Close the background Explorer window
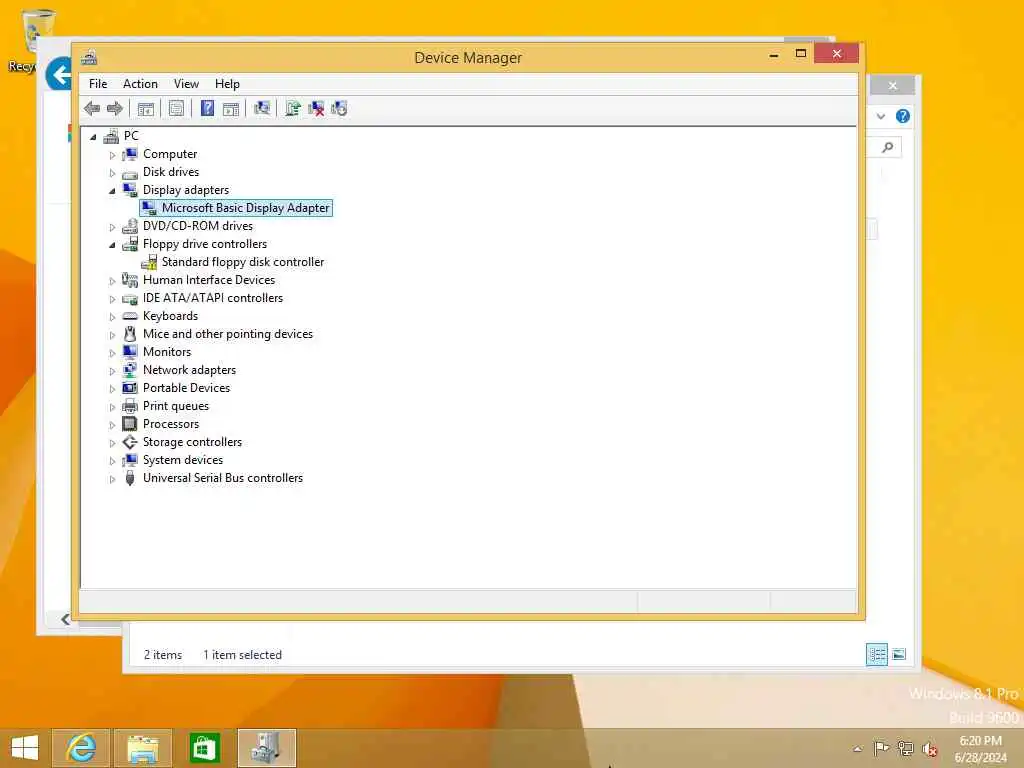This screenshot has height=768, width=1024. [x=893, y=86]
